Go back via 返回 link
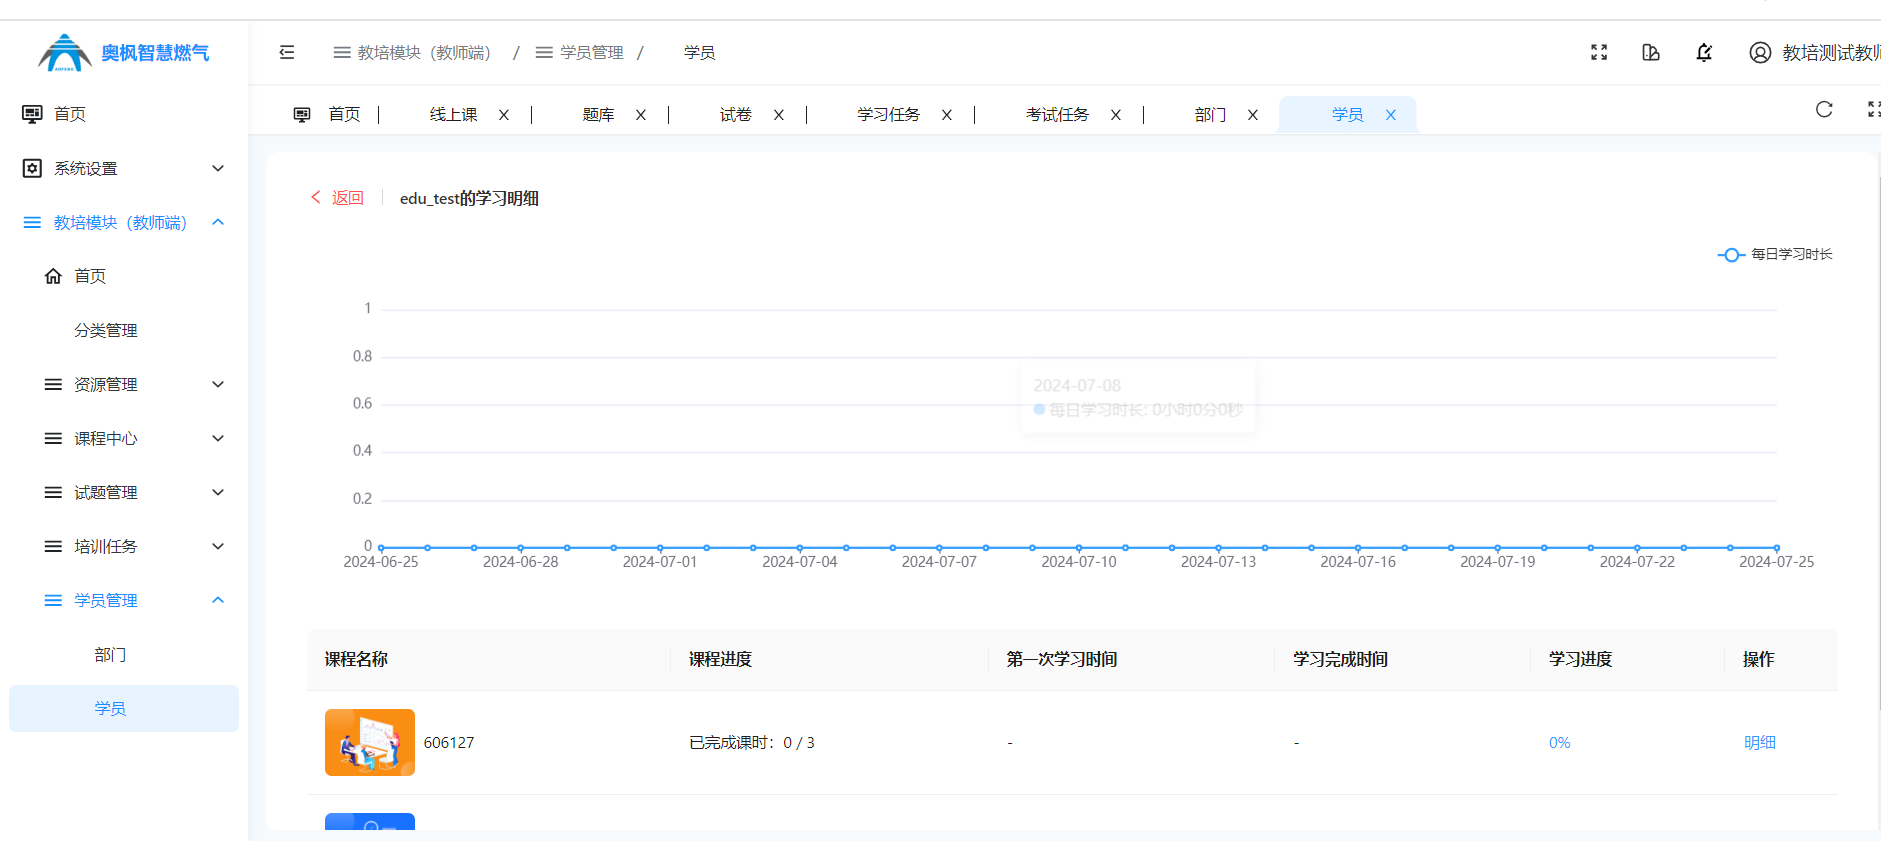 pos(337,198)
